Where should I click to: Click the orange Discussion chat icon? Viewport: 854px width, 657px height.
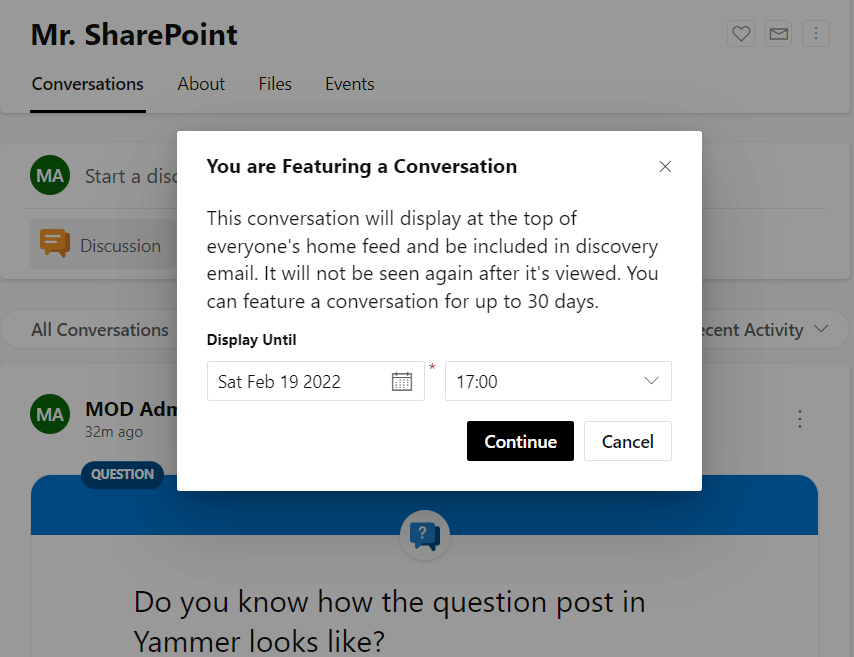point(54,244)
